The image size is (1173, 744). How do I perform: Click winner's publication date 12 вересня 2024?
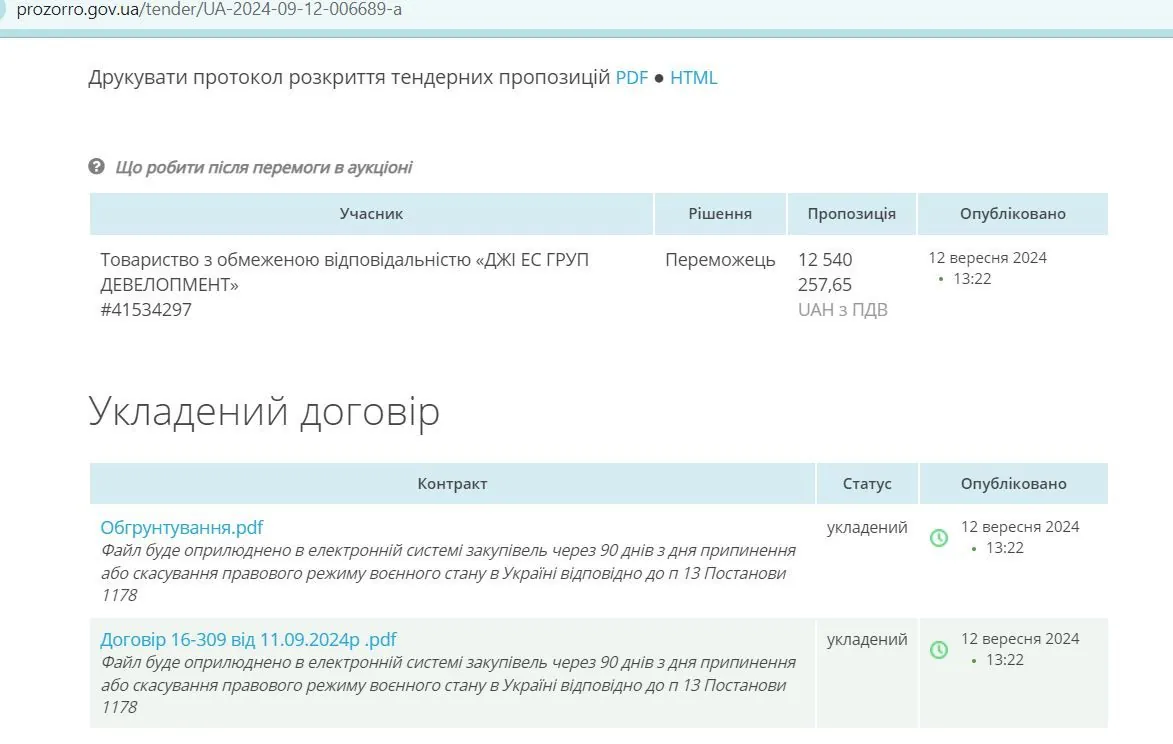click(x=987, y=258)
